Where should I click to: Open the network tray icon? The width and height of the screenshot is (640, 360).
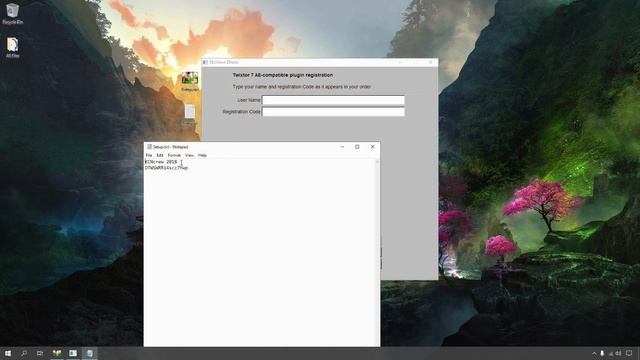pyautogui.click(x=611, y=353)
